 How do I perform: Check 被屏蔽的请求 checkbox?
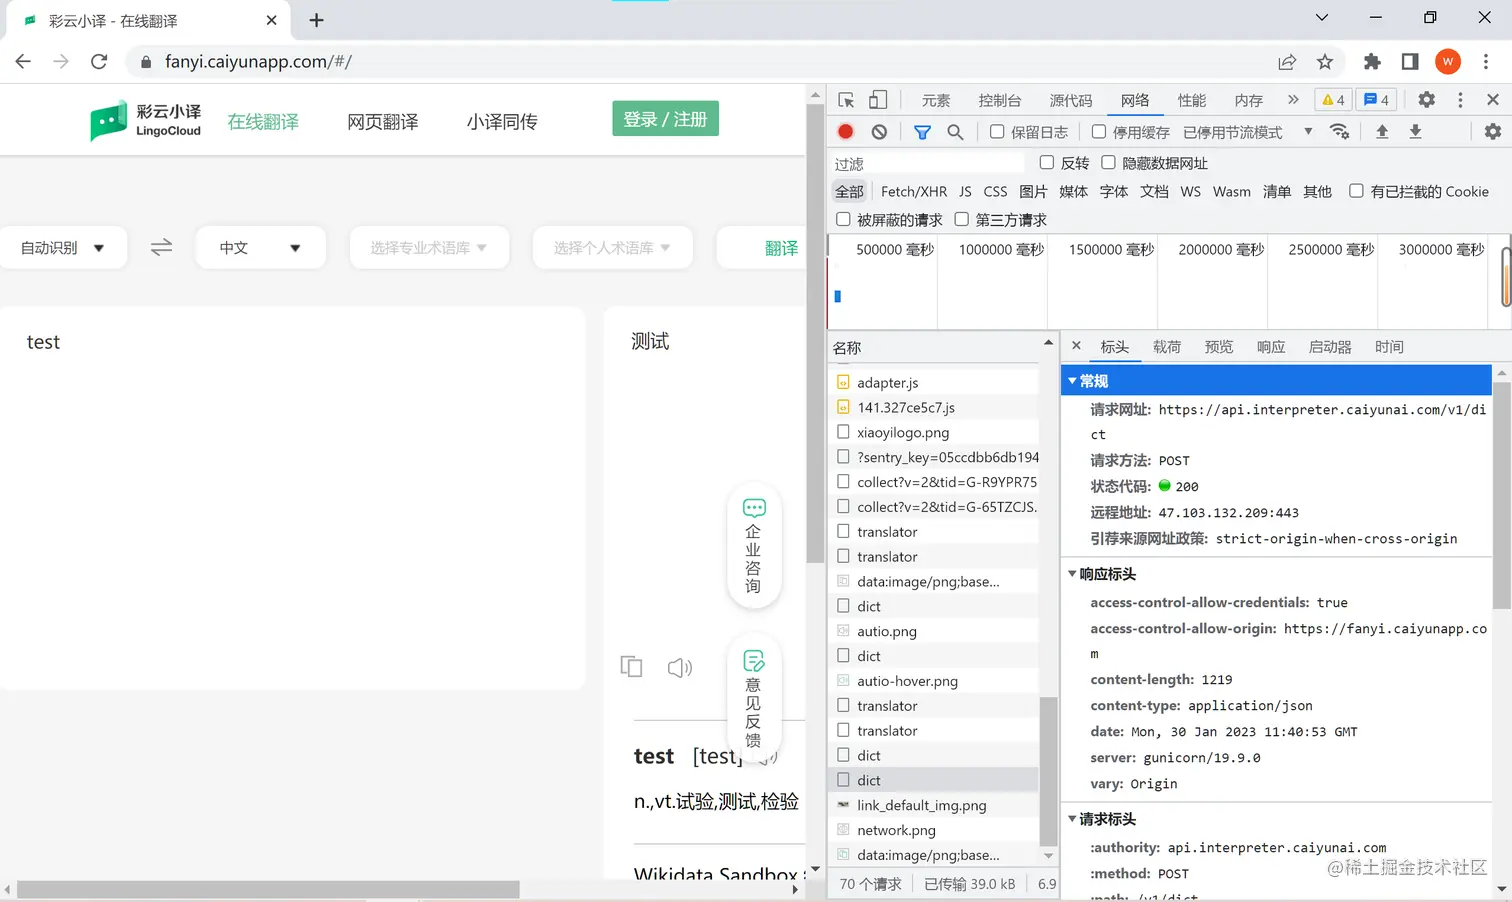point(843,219)
